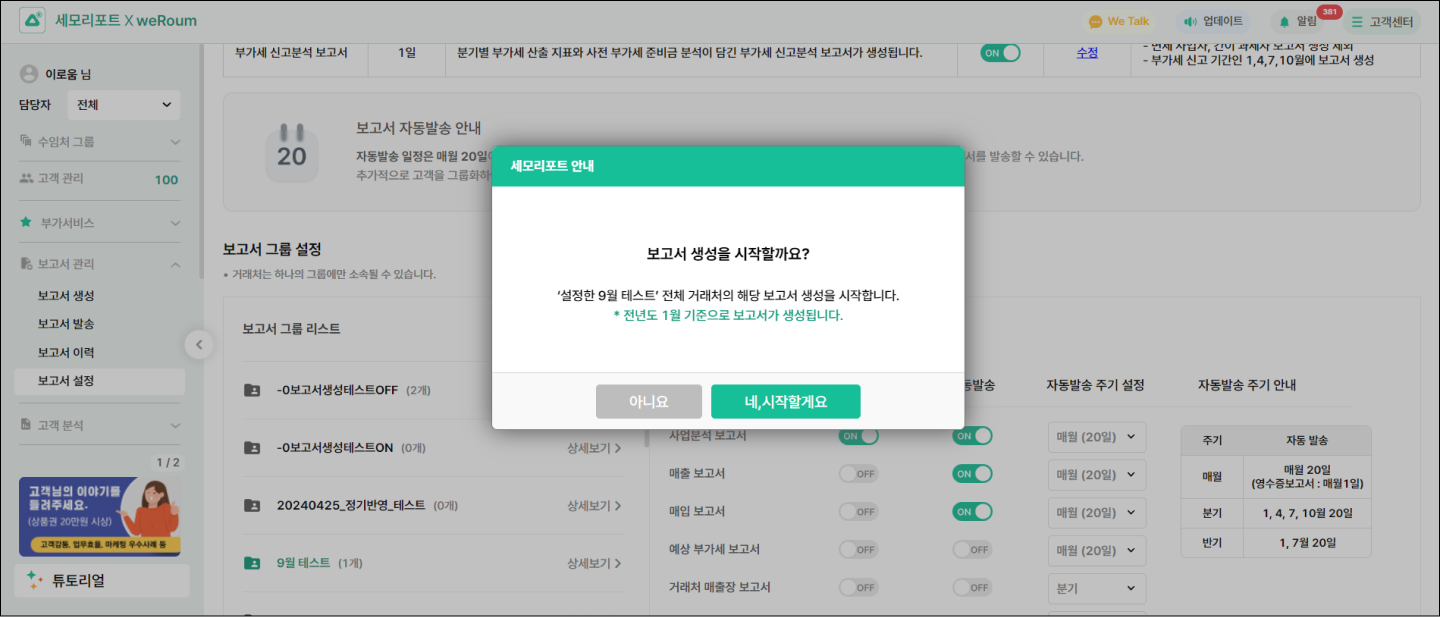Click the 세모리포트 logo icon
The height and width of the screenshot is (617, 1440).
click(32, 20)
